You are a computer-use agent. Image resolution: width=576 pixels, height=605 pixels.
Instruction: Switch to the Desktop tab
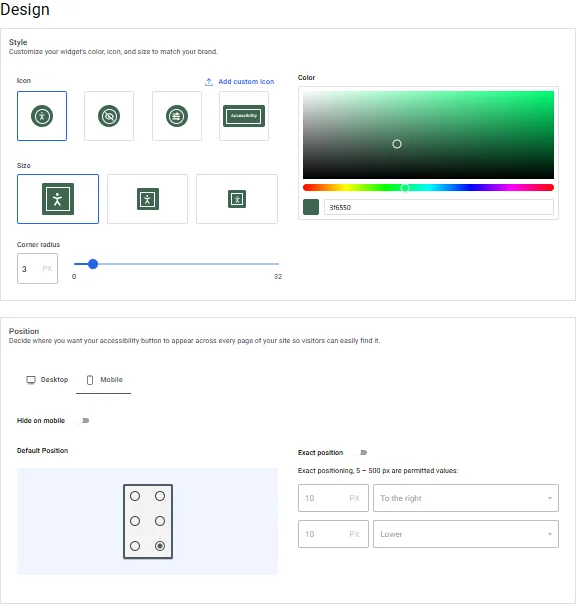click(x=47, y=380)
